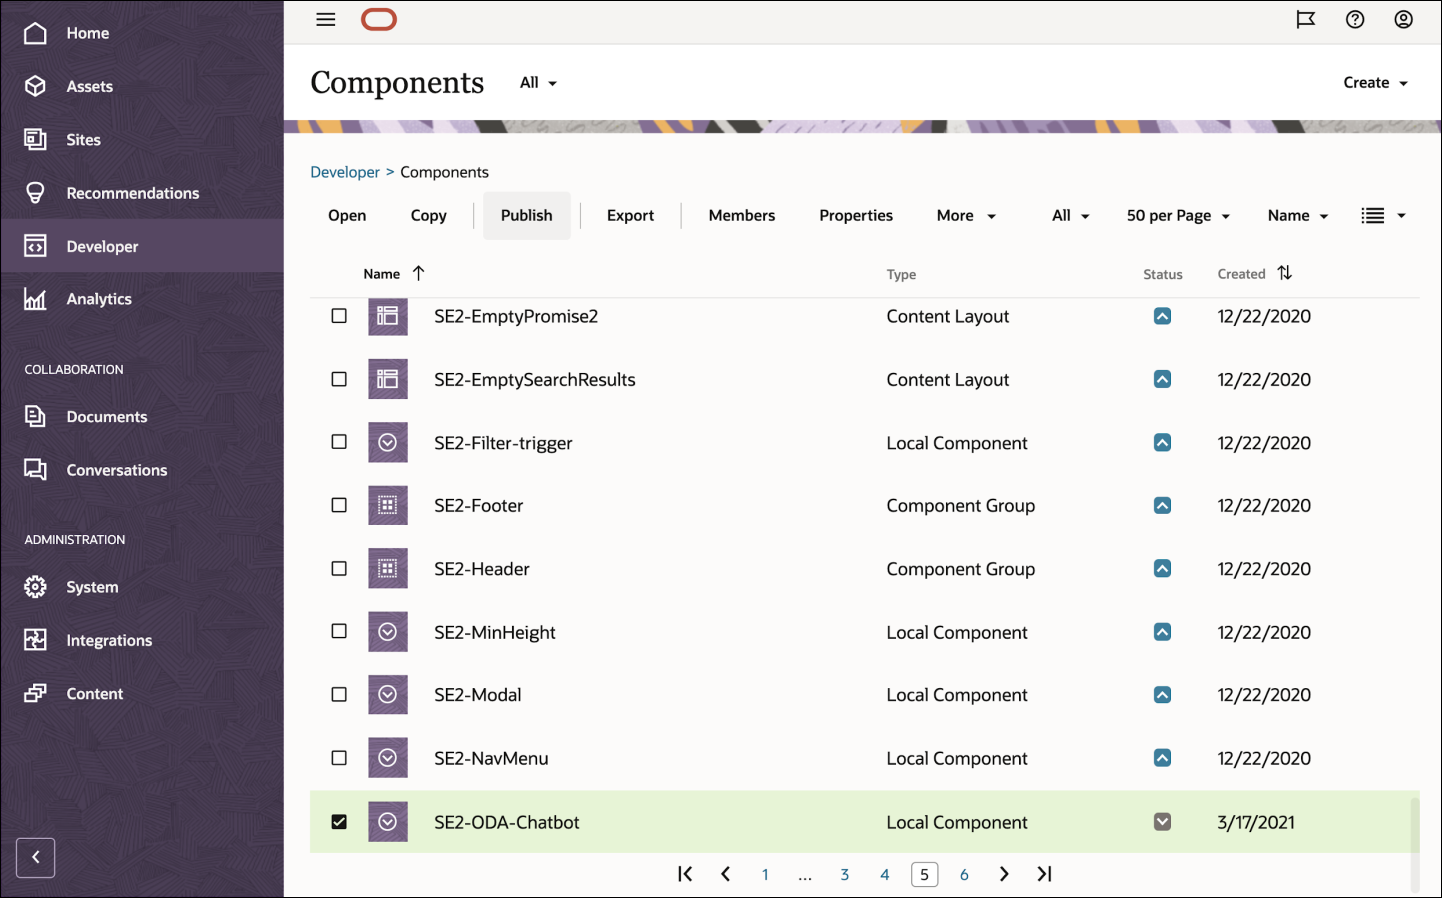
Task: Go to page 6 in pagination
Action: pyautogui.click(x=964, y=874)
